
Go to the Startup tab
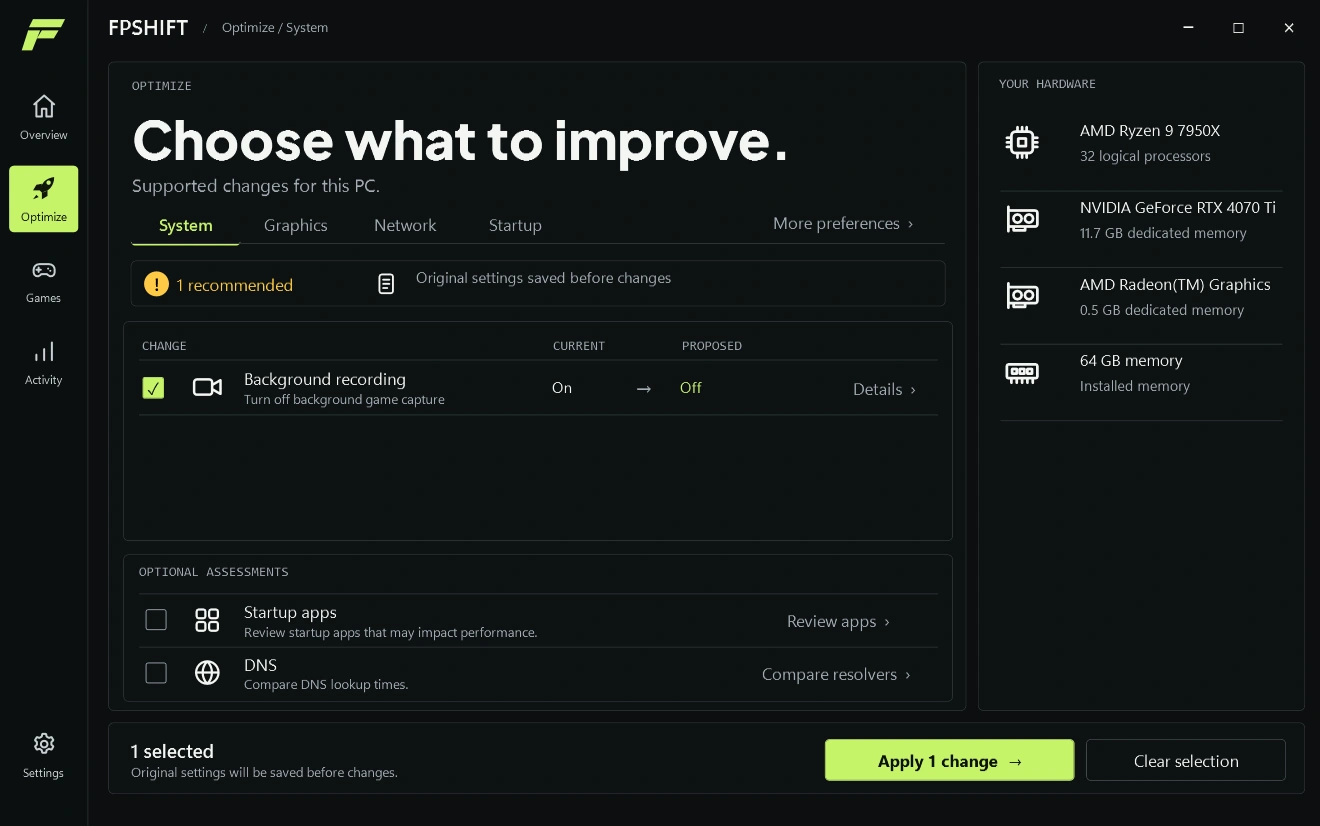[x=515, y=225]
